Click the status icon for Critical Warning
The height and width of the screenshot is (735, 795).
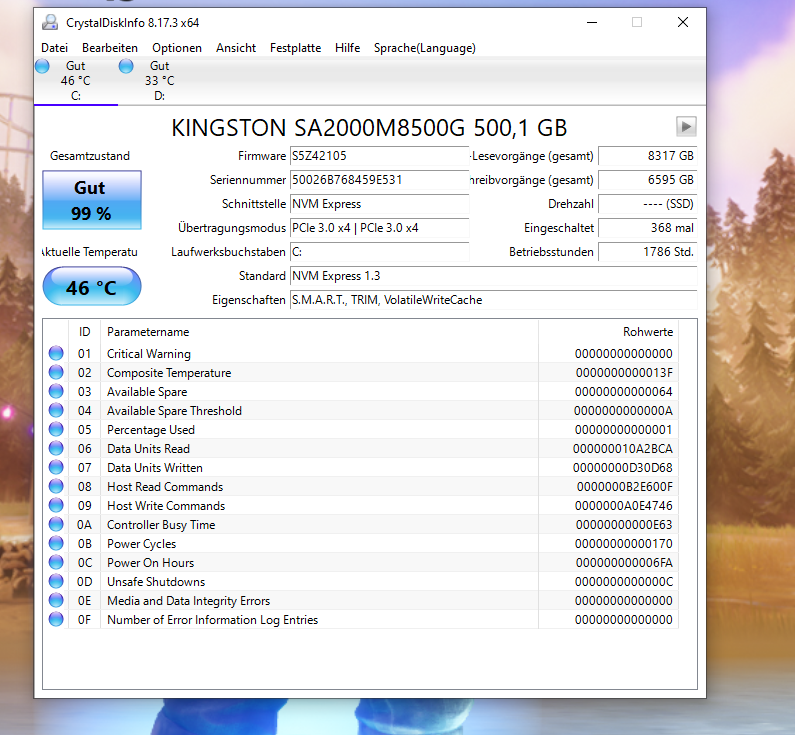coord(56,353)
